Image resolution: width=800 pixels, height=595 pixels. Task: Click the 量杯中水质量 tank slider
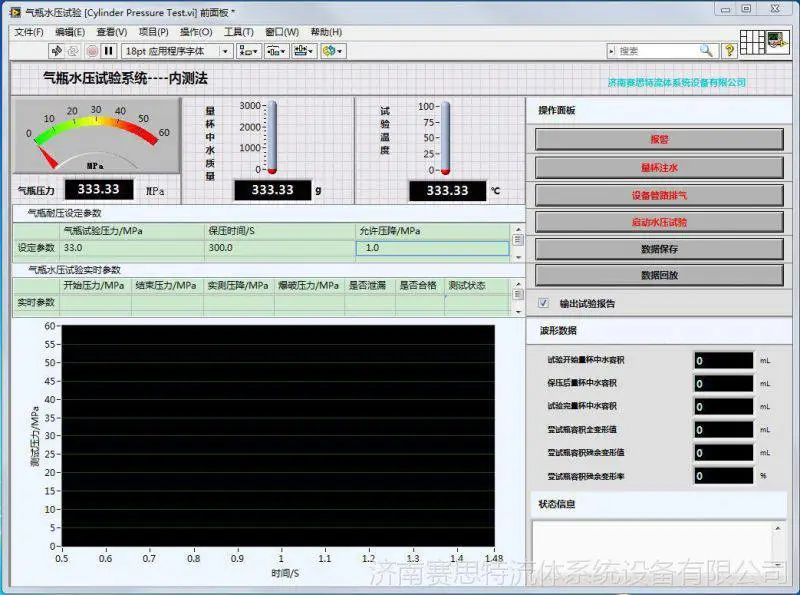coord(272,137)
